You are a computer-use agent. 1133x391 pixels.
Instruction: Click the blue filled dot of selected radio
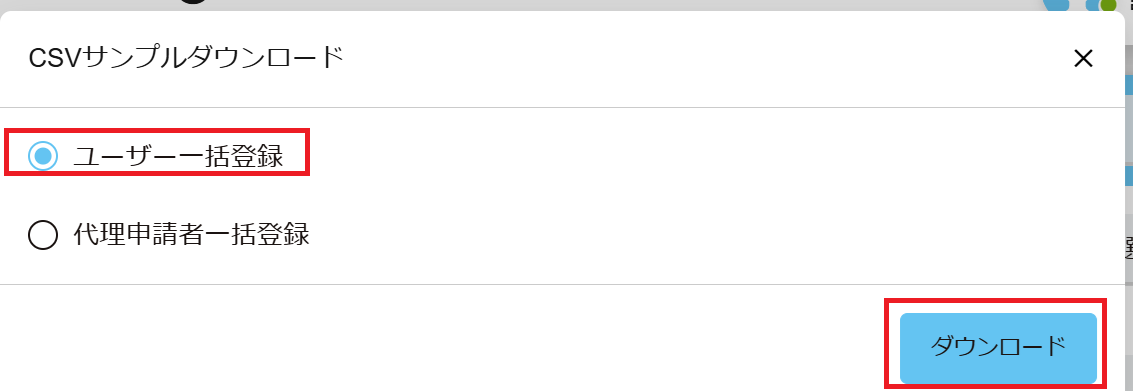point(43,156)
